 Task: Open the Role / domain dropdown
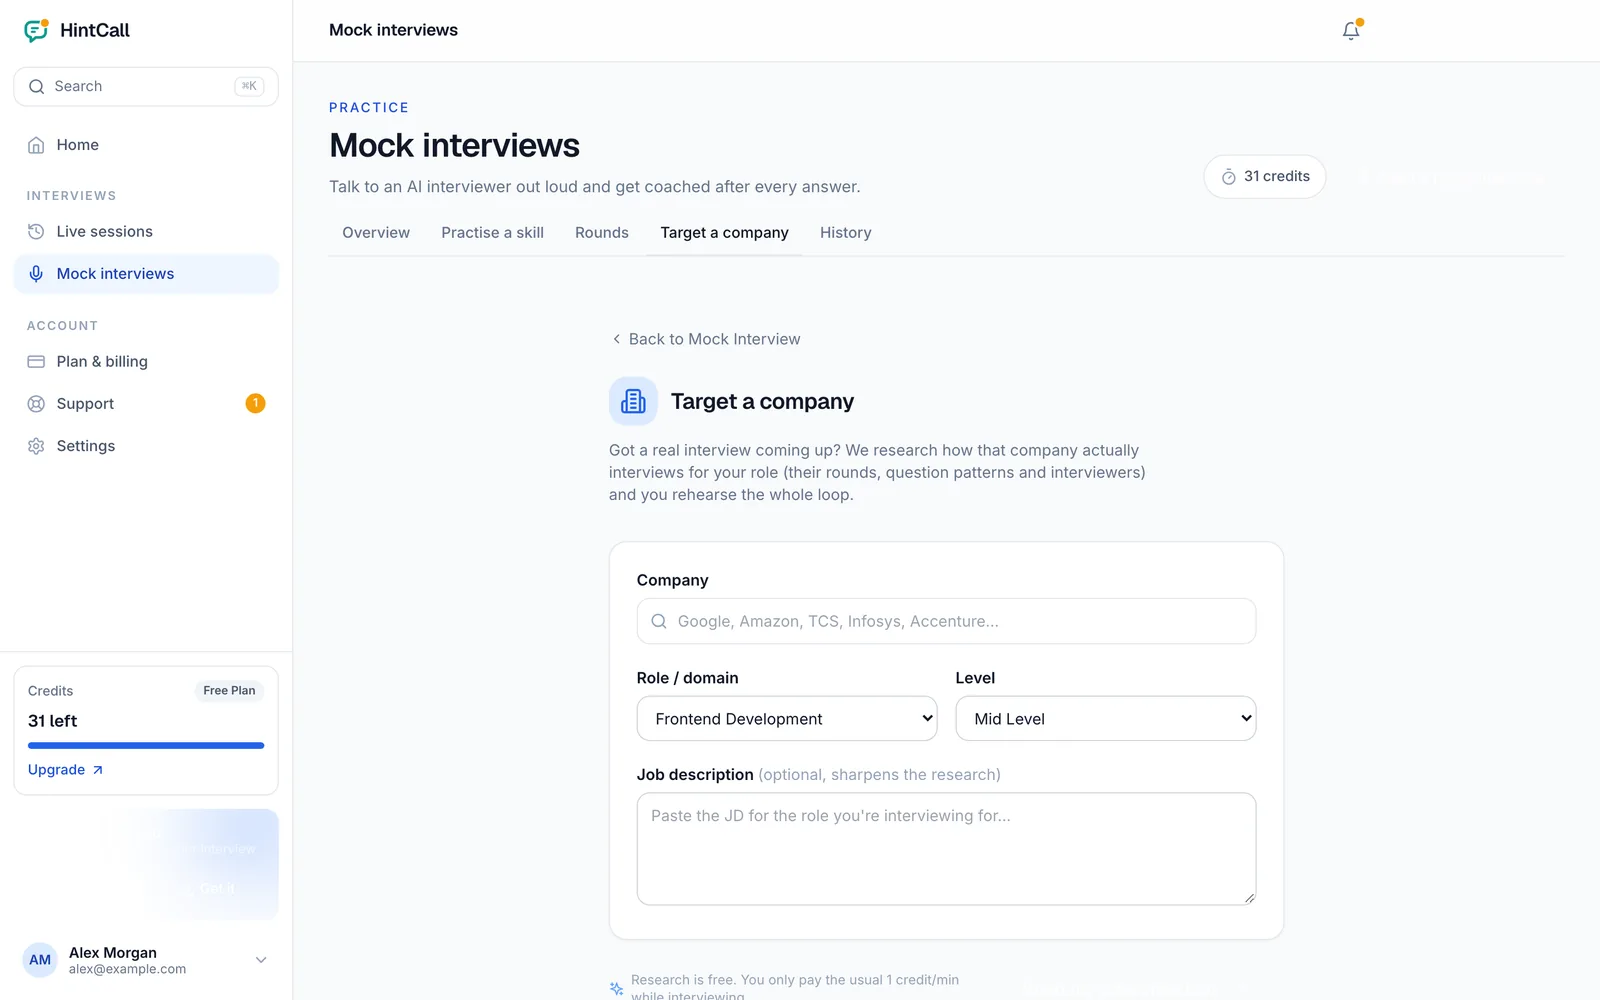pyautogui.click(x=787, y=719)
